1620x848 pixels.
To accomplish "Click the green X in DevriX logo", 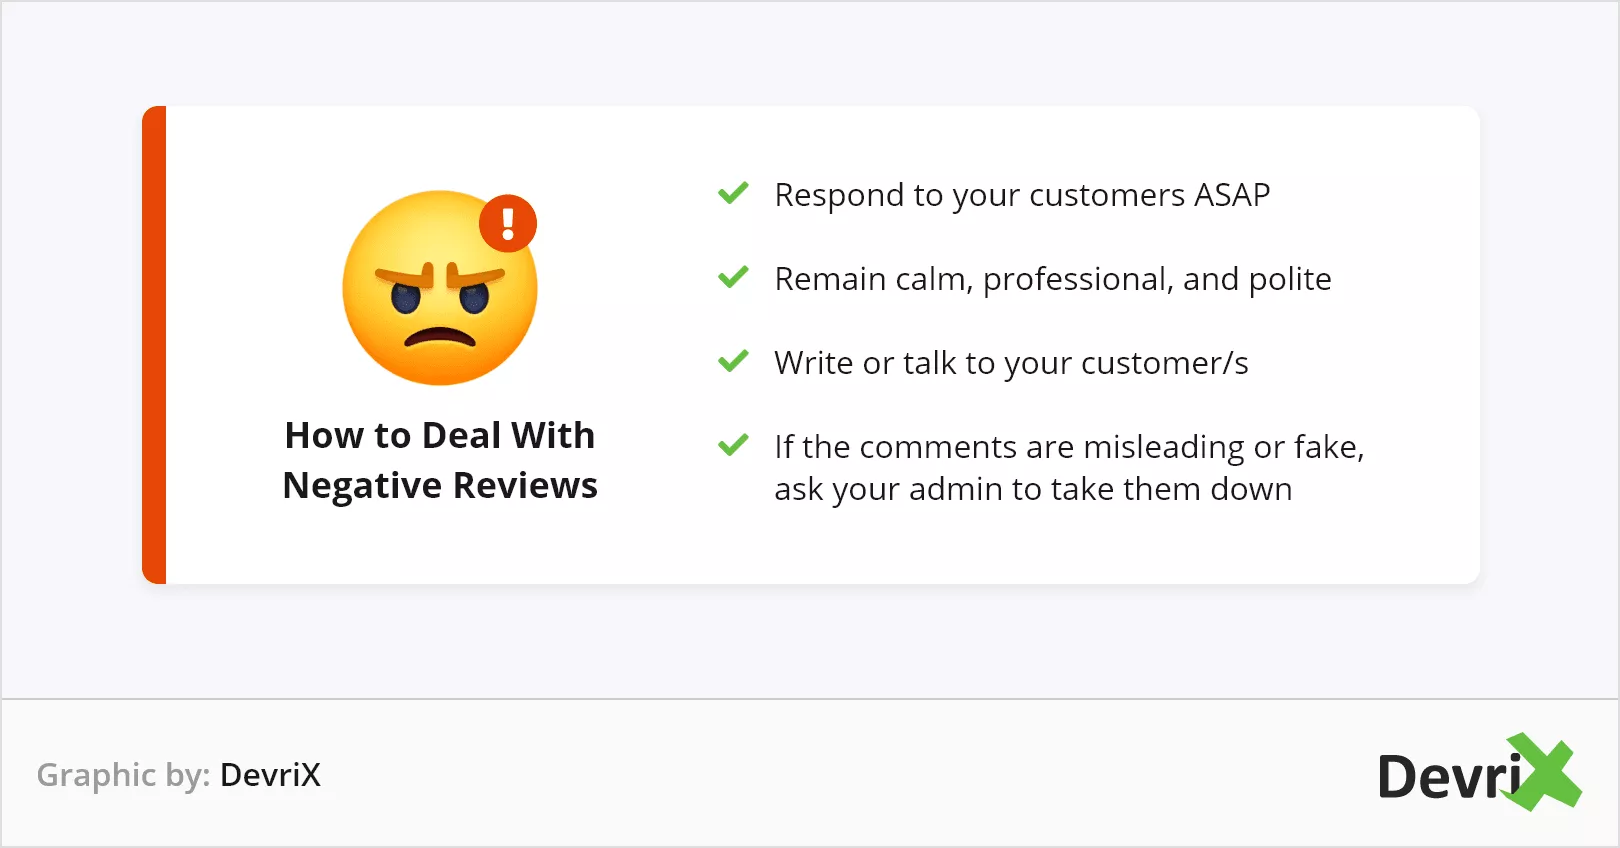I will tap(1545, 772).
